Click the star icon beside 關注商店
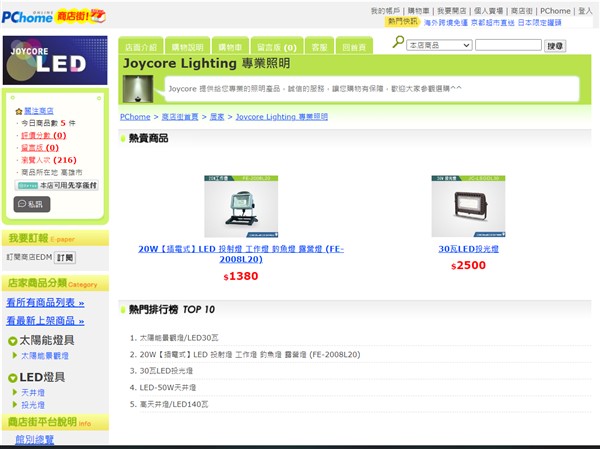This screenshot has width=600, height=449. tap(19, 111)
